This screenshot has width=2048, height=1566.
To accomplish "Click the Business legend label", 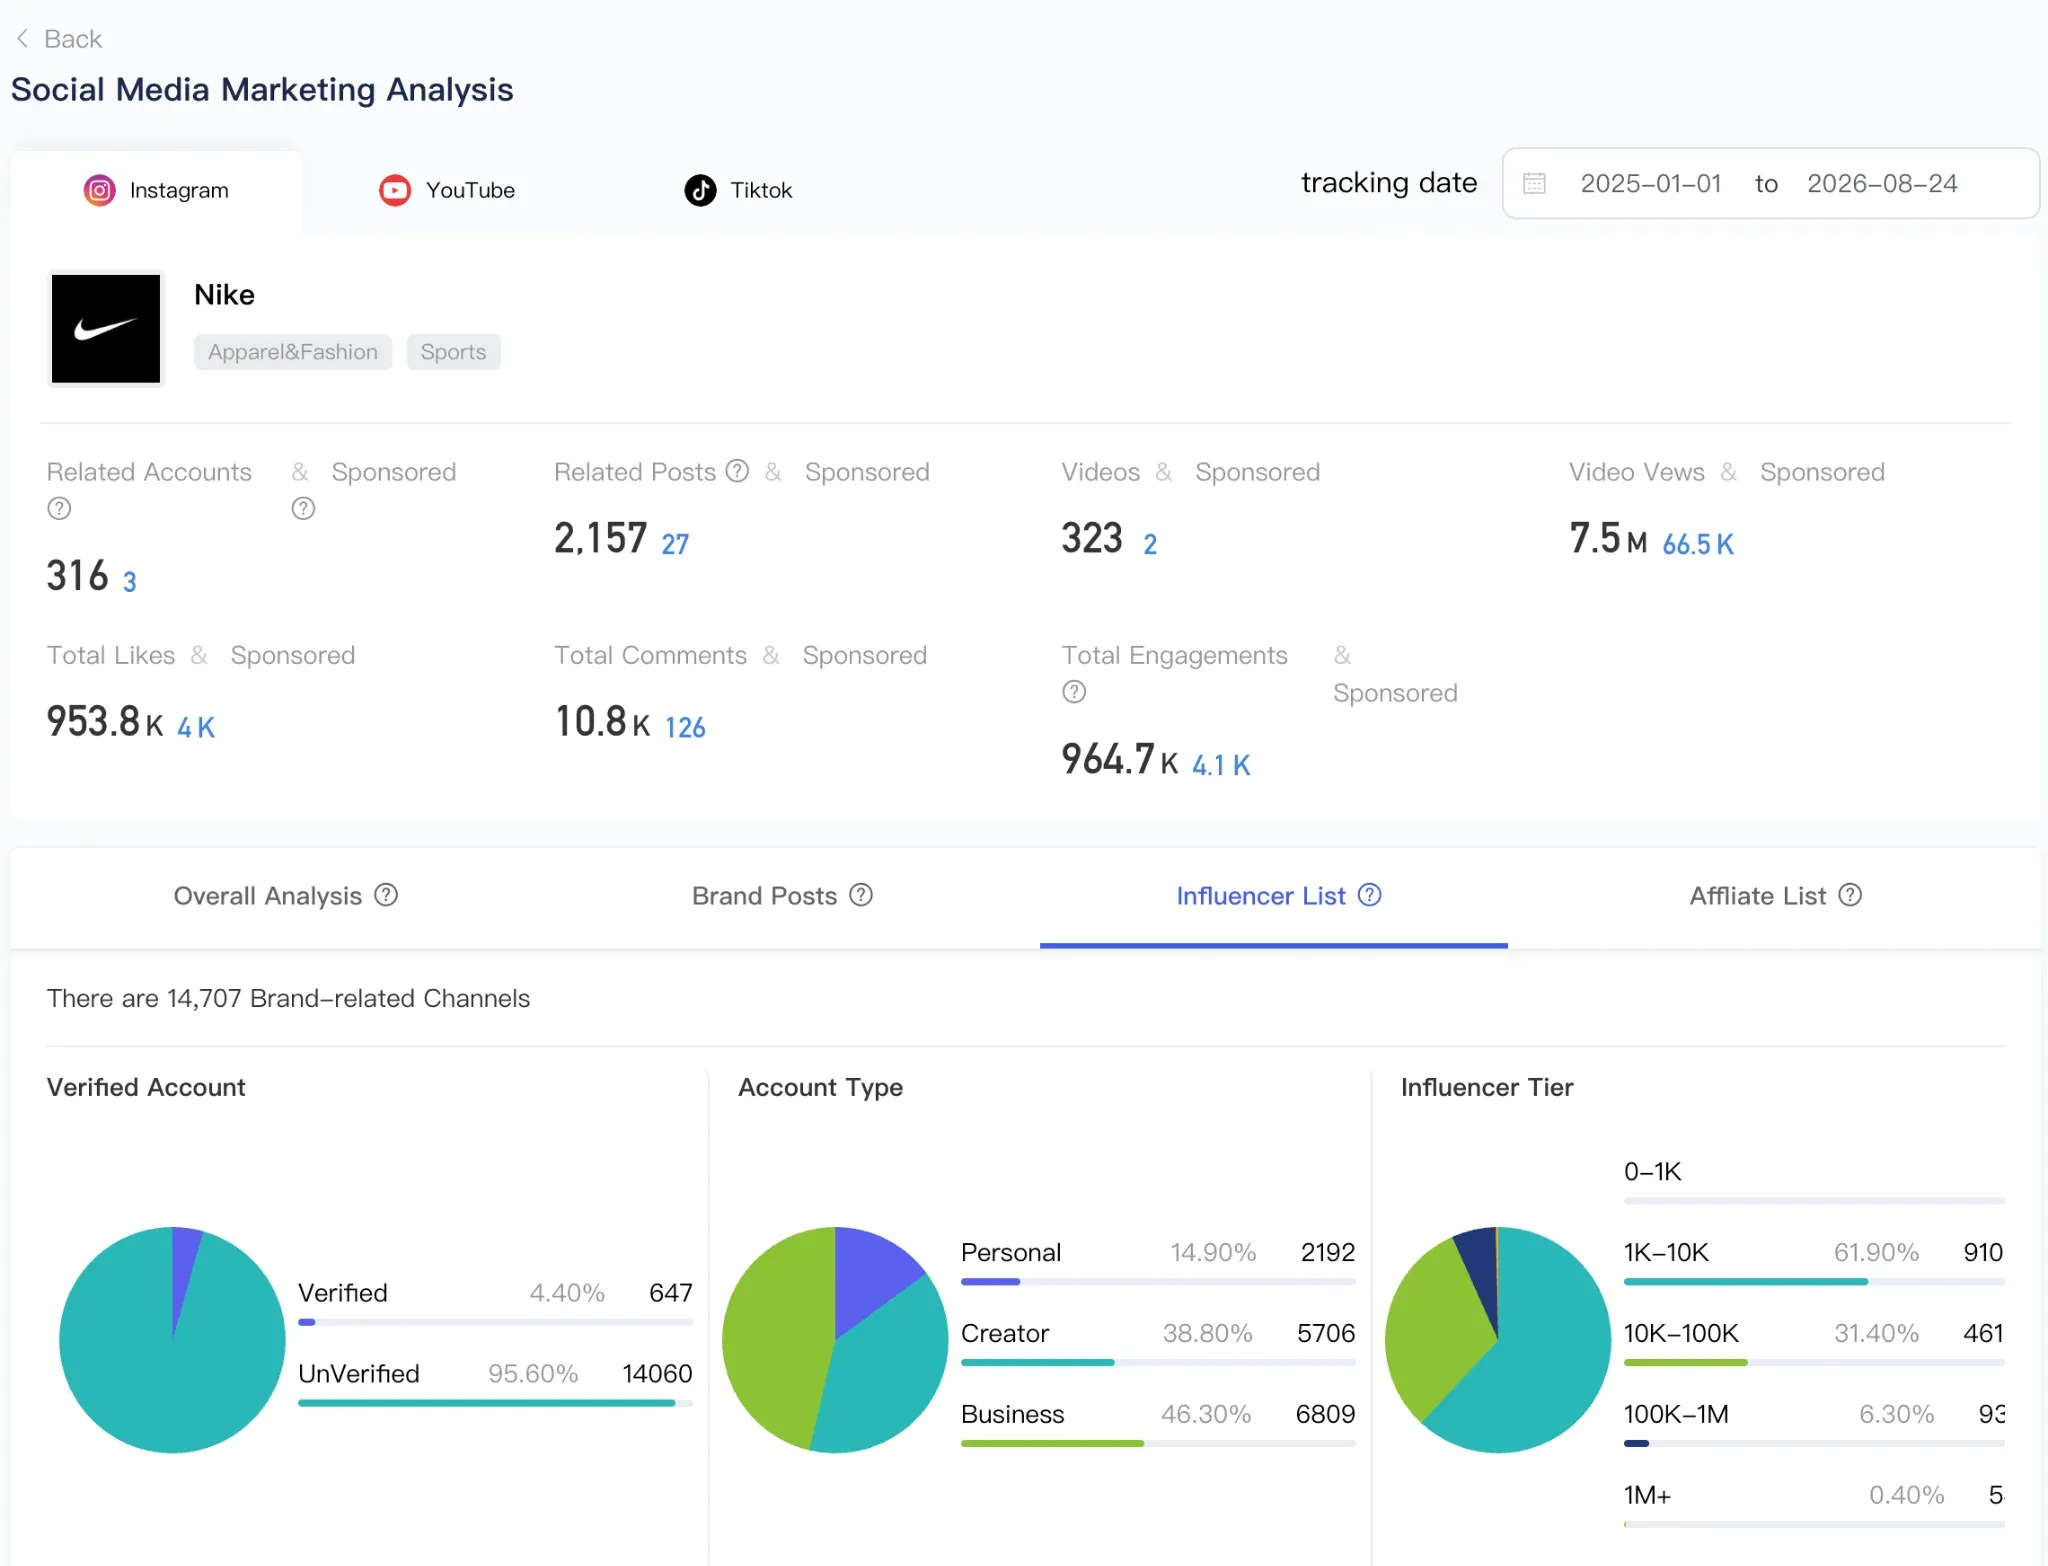I will coord(1013,1414).
